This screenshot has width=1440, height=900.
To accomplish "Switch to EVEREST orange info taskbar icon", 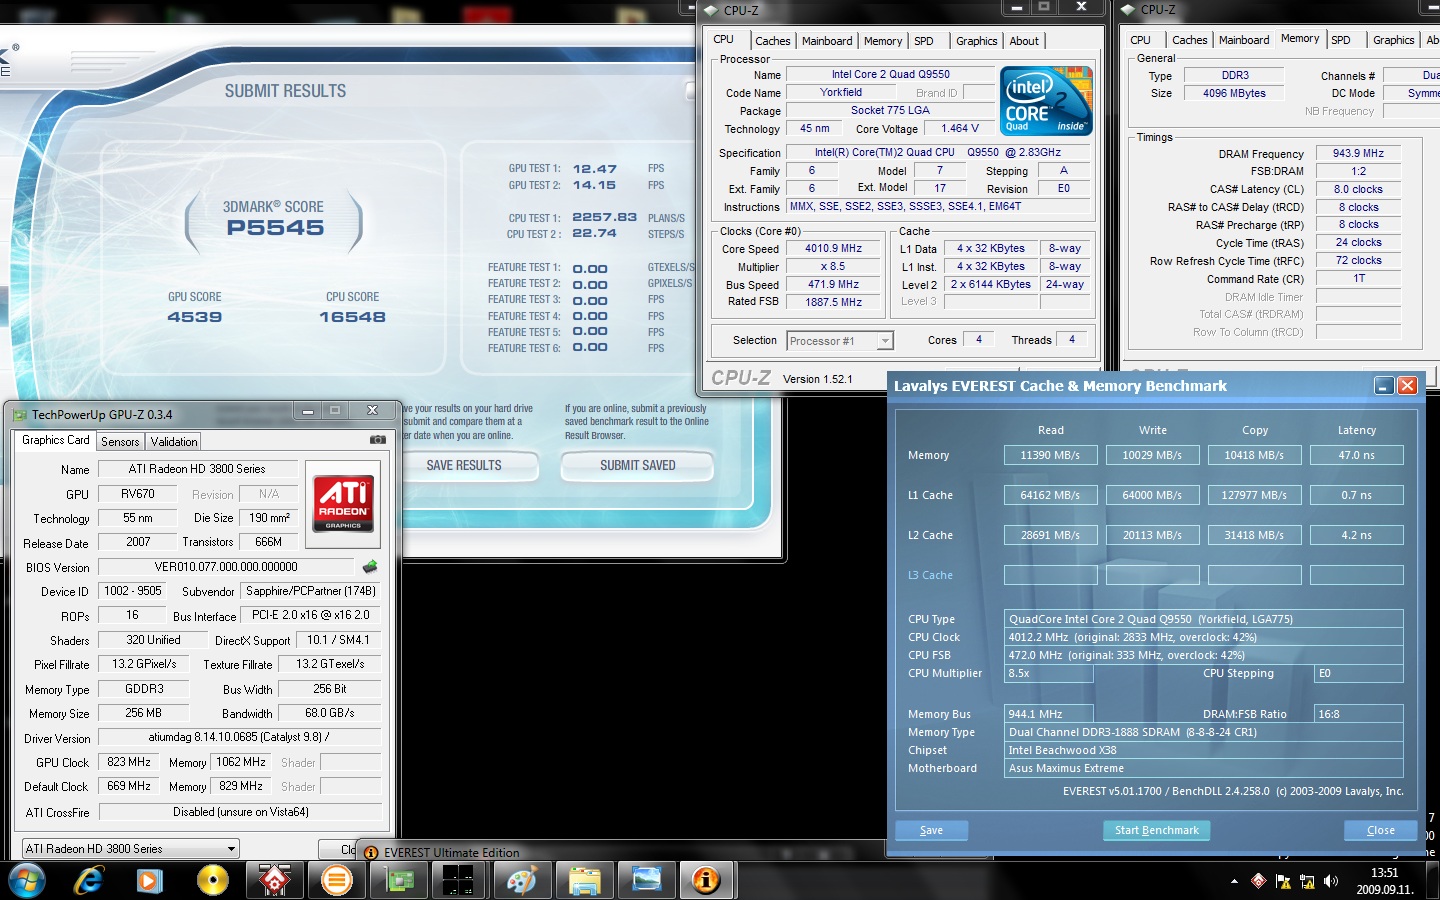I will tap(707, 880).
